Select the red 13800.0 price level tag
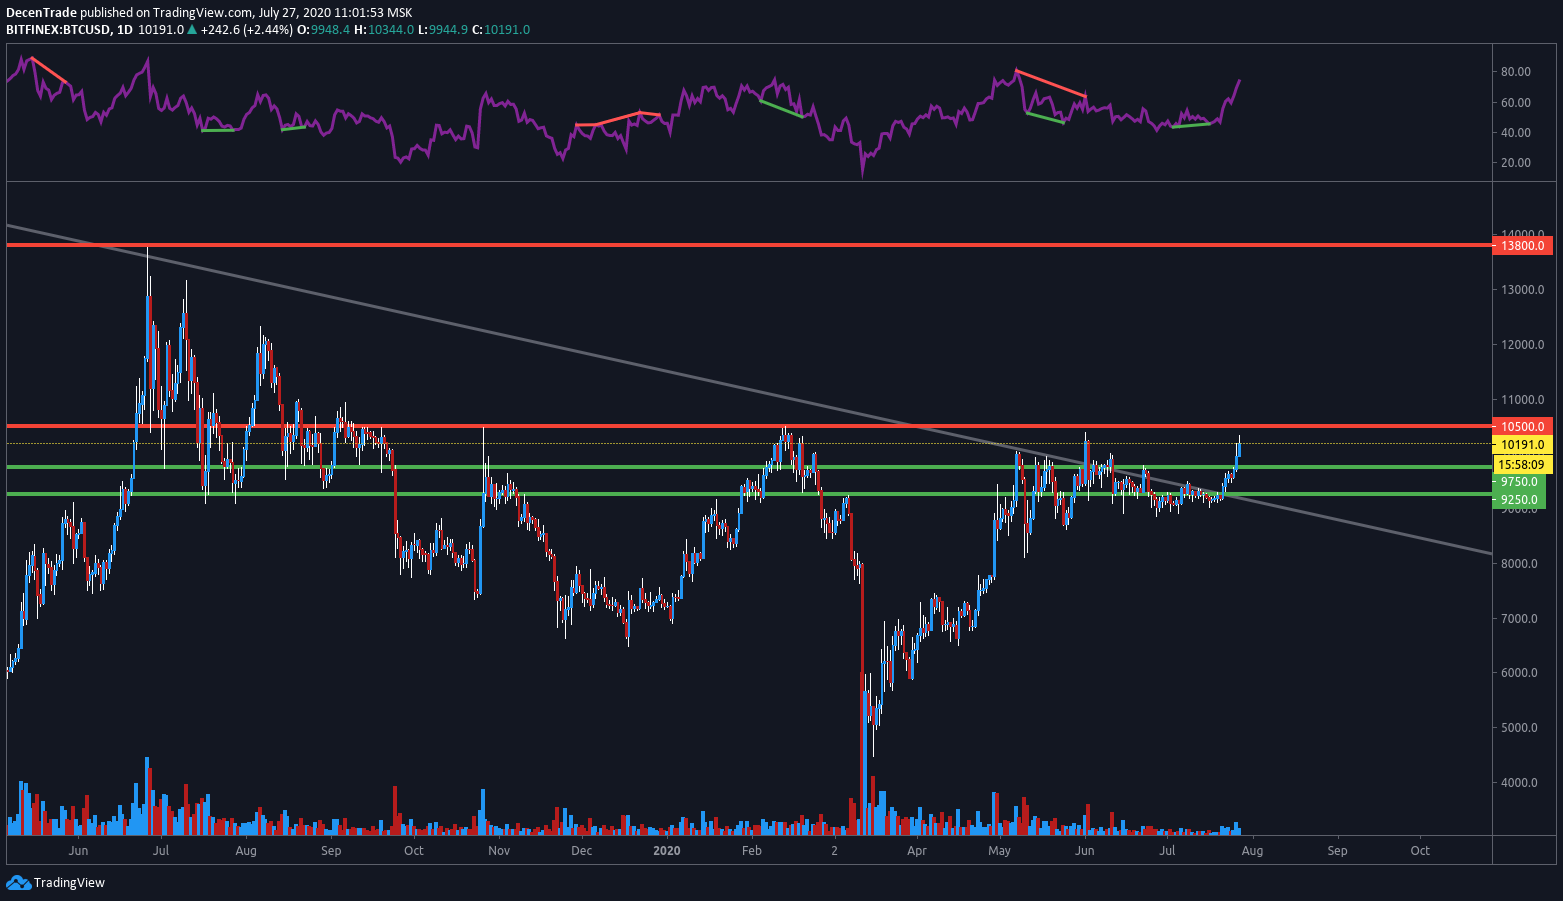The image size is (1563, 901). [x=1521, y=245]
